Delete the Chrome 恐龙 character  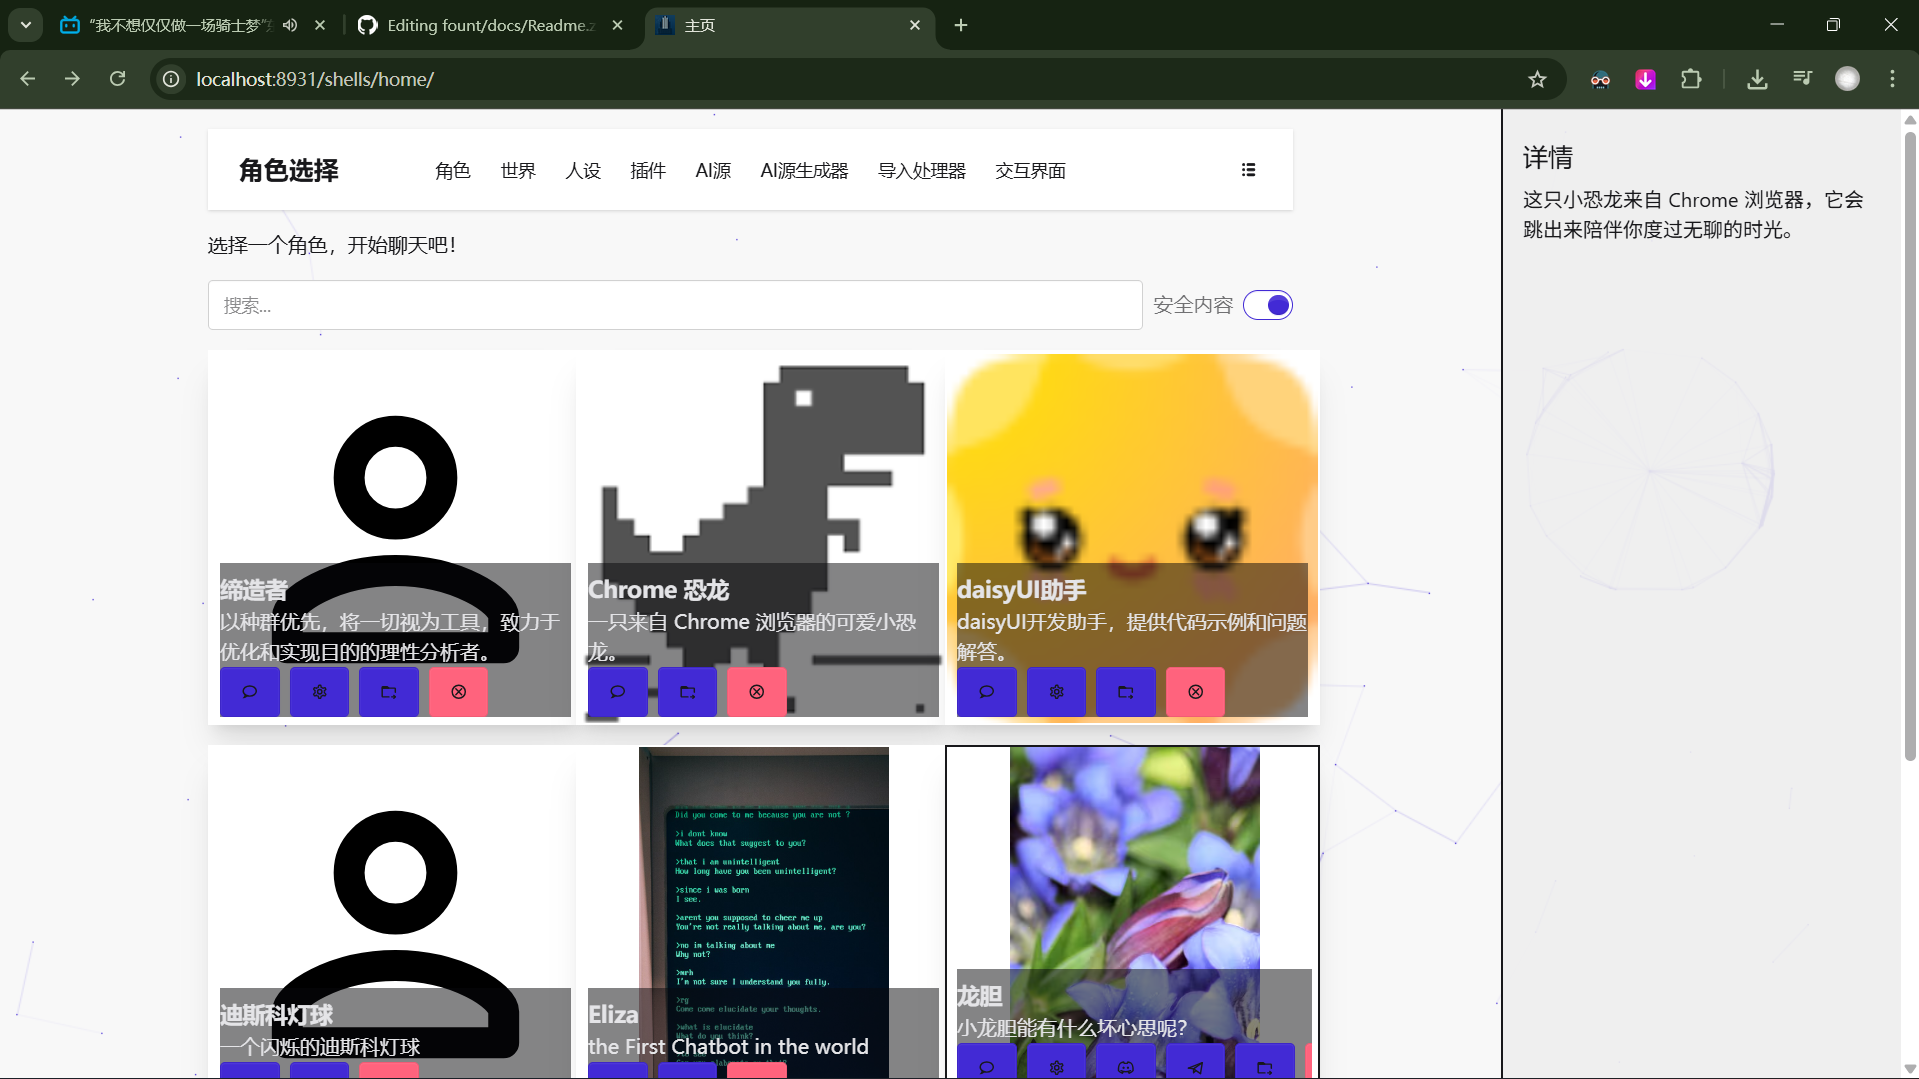(756, 692)
